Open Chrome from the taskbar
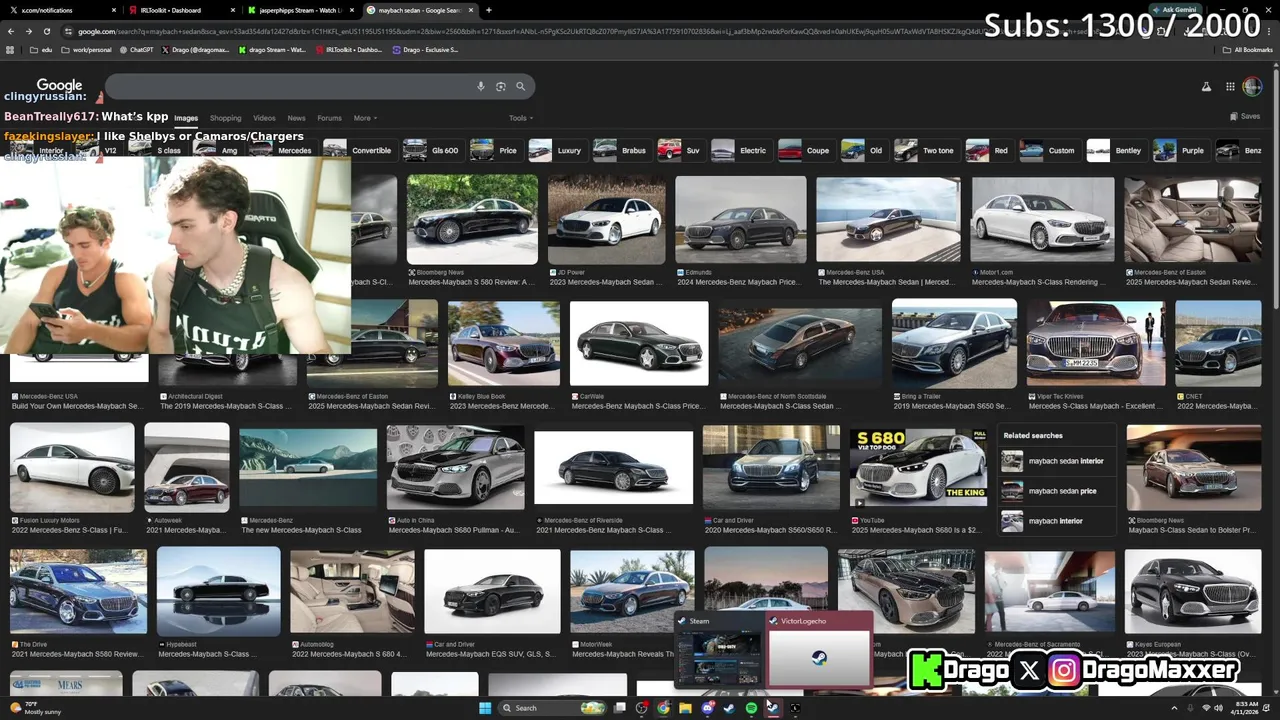This screenshot has height=720, width=1280. 663,708
